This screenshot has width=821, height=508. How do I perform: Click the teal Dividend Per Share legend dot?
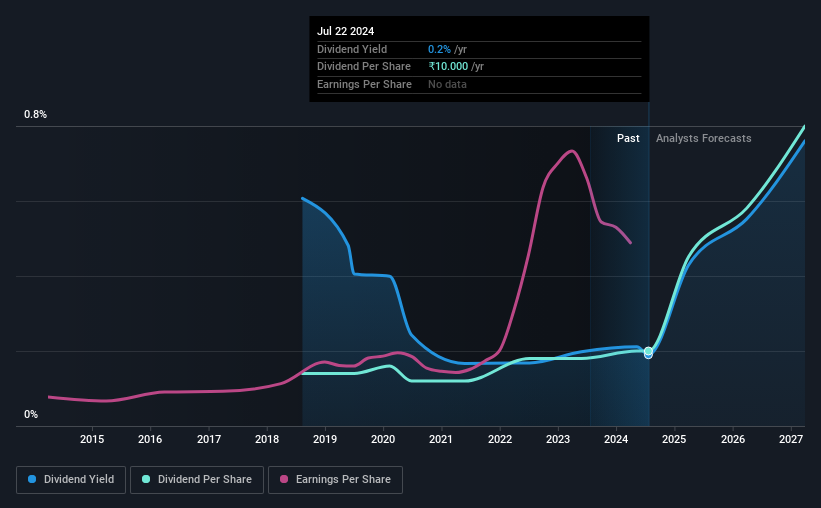point(146,479)
